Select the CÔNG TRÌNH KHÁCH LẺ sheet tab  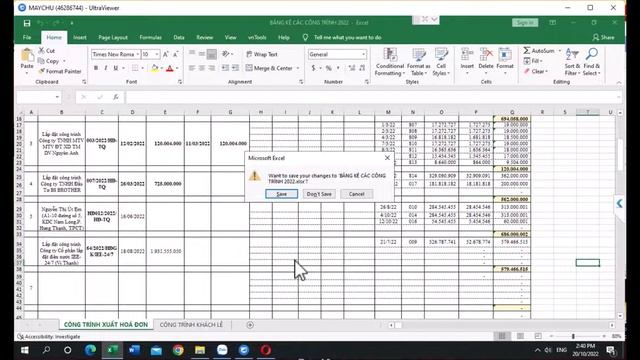191,324
